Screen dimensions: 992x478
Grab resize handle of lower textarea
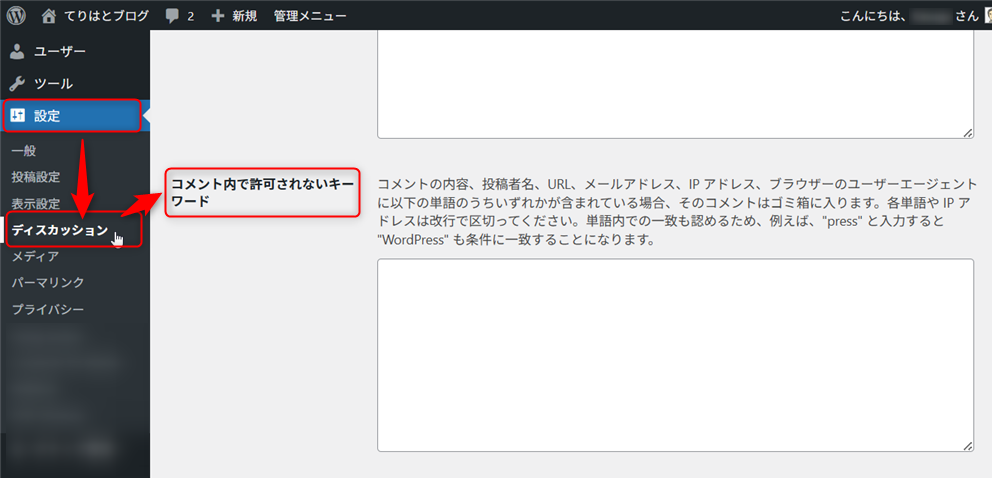point(968,446)
